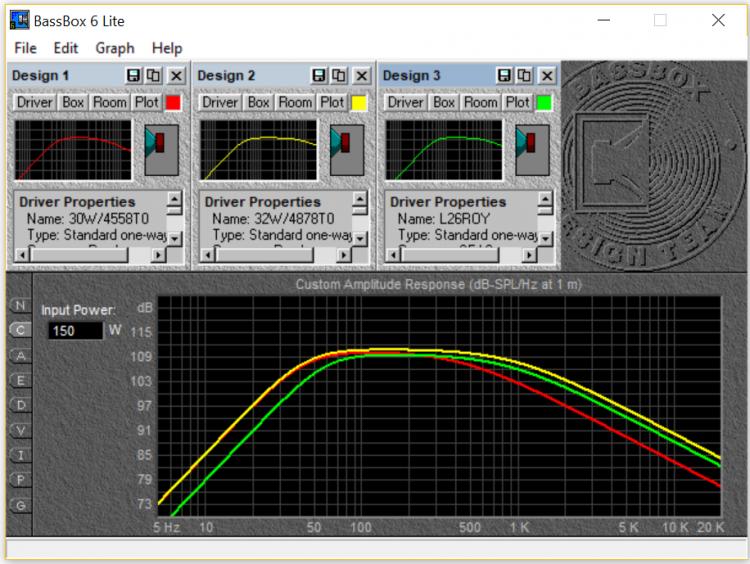Select the E graph tab

click(x=19, y=380)
